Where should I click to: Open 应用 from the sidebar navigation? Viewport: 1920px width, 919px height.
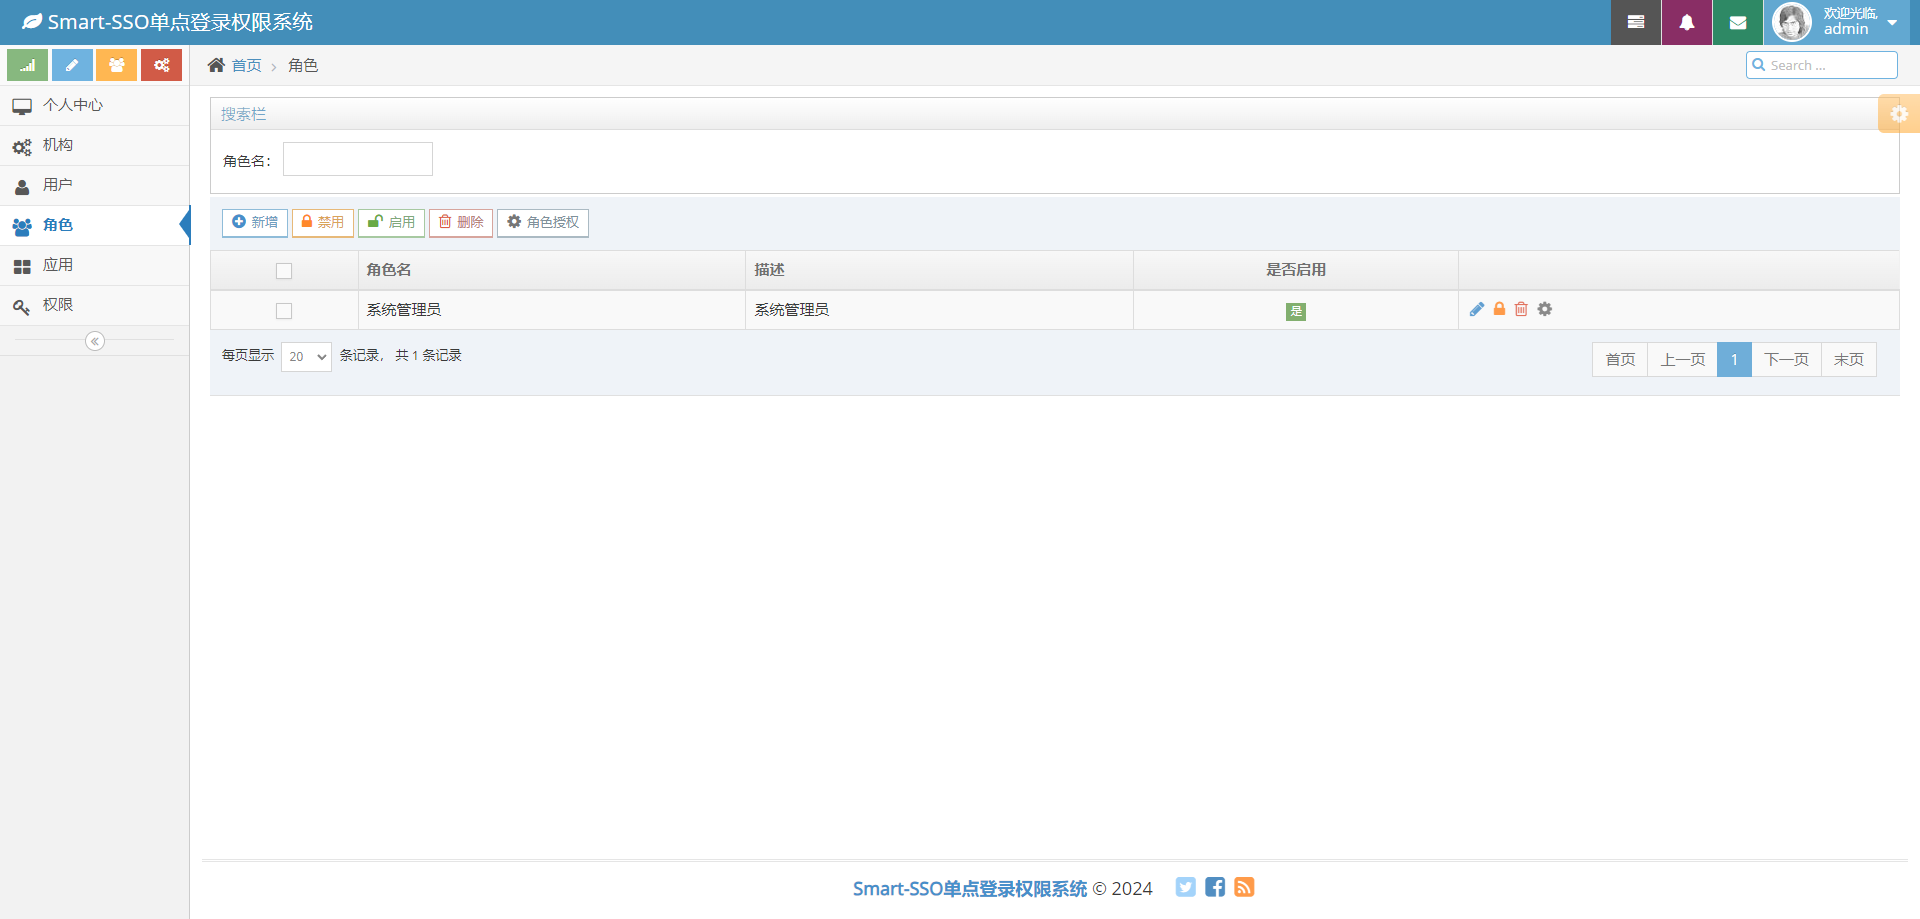click(x=59, y=265)
